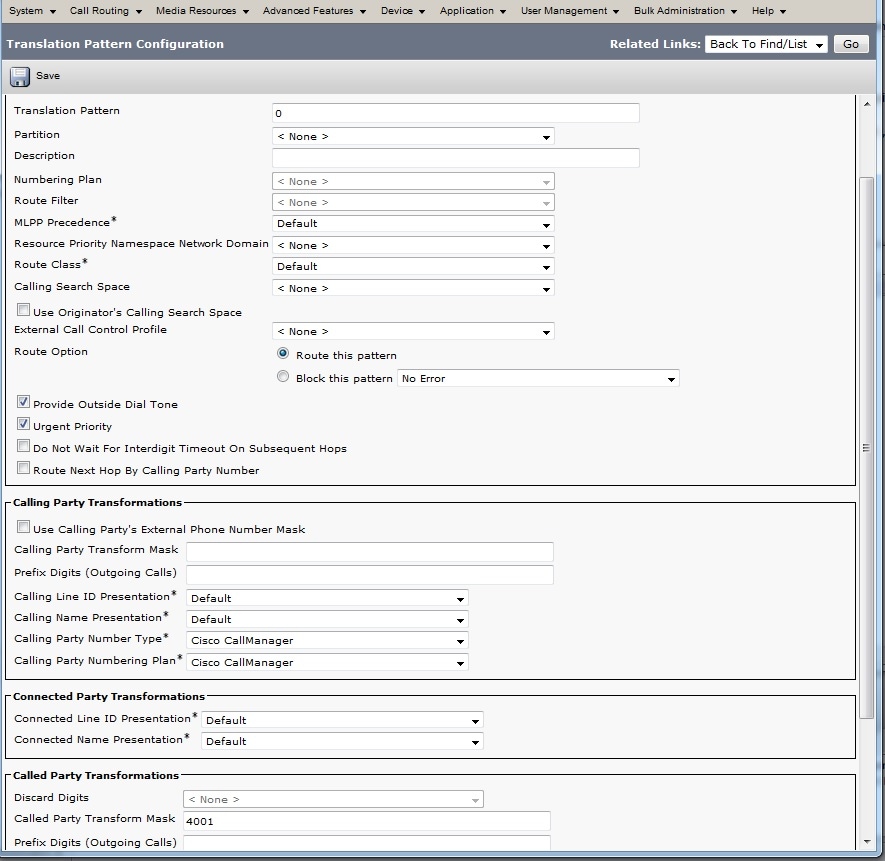This screenshot has height=861, width=885.
Task: Open the Media Resources menu
Action: coord(202,11)
